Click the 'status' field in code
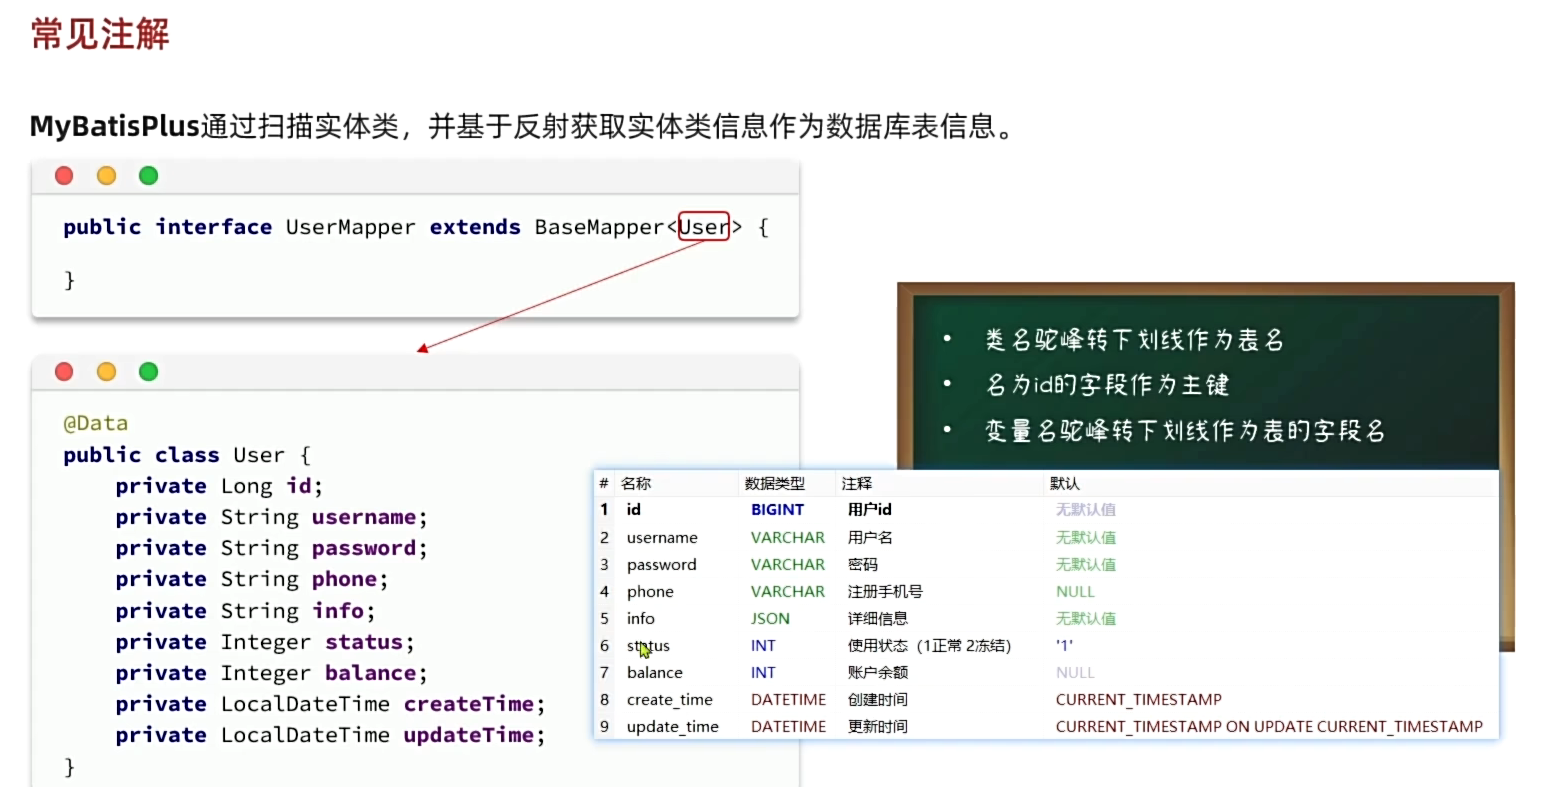 (x=364, y=641)
